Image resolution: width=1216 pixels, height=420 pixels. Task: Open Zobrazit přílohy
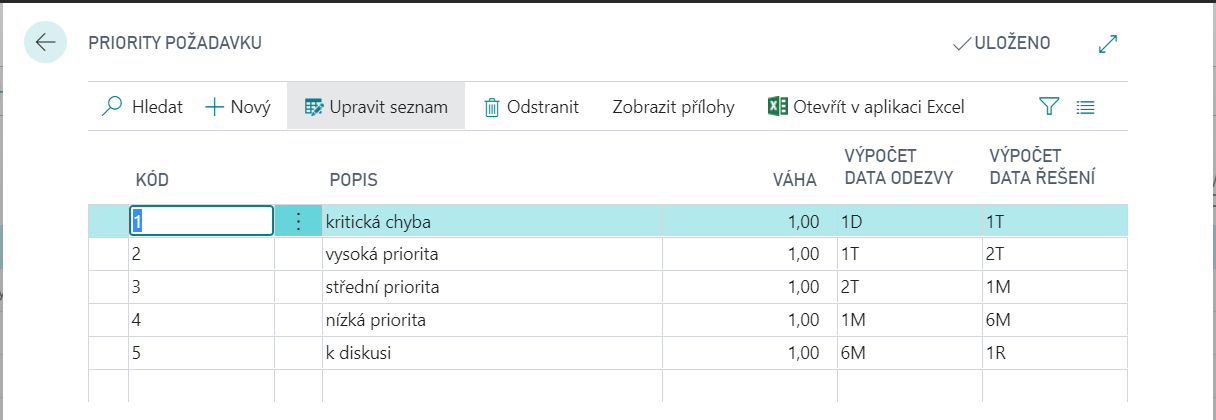[673, 107]
